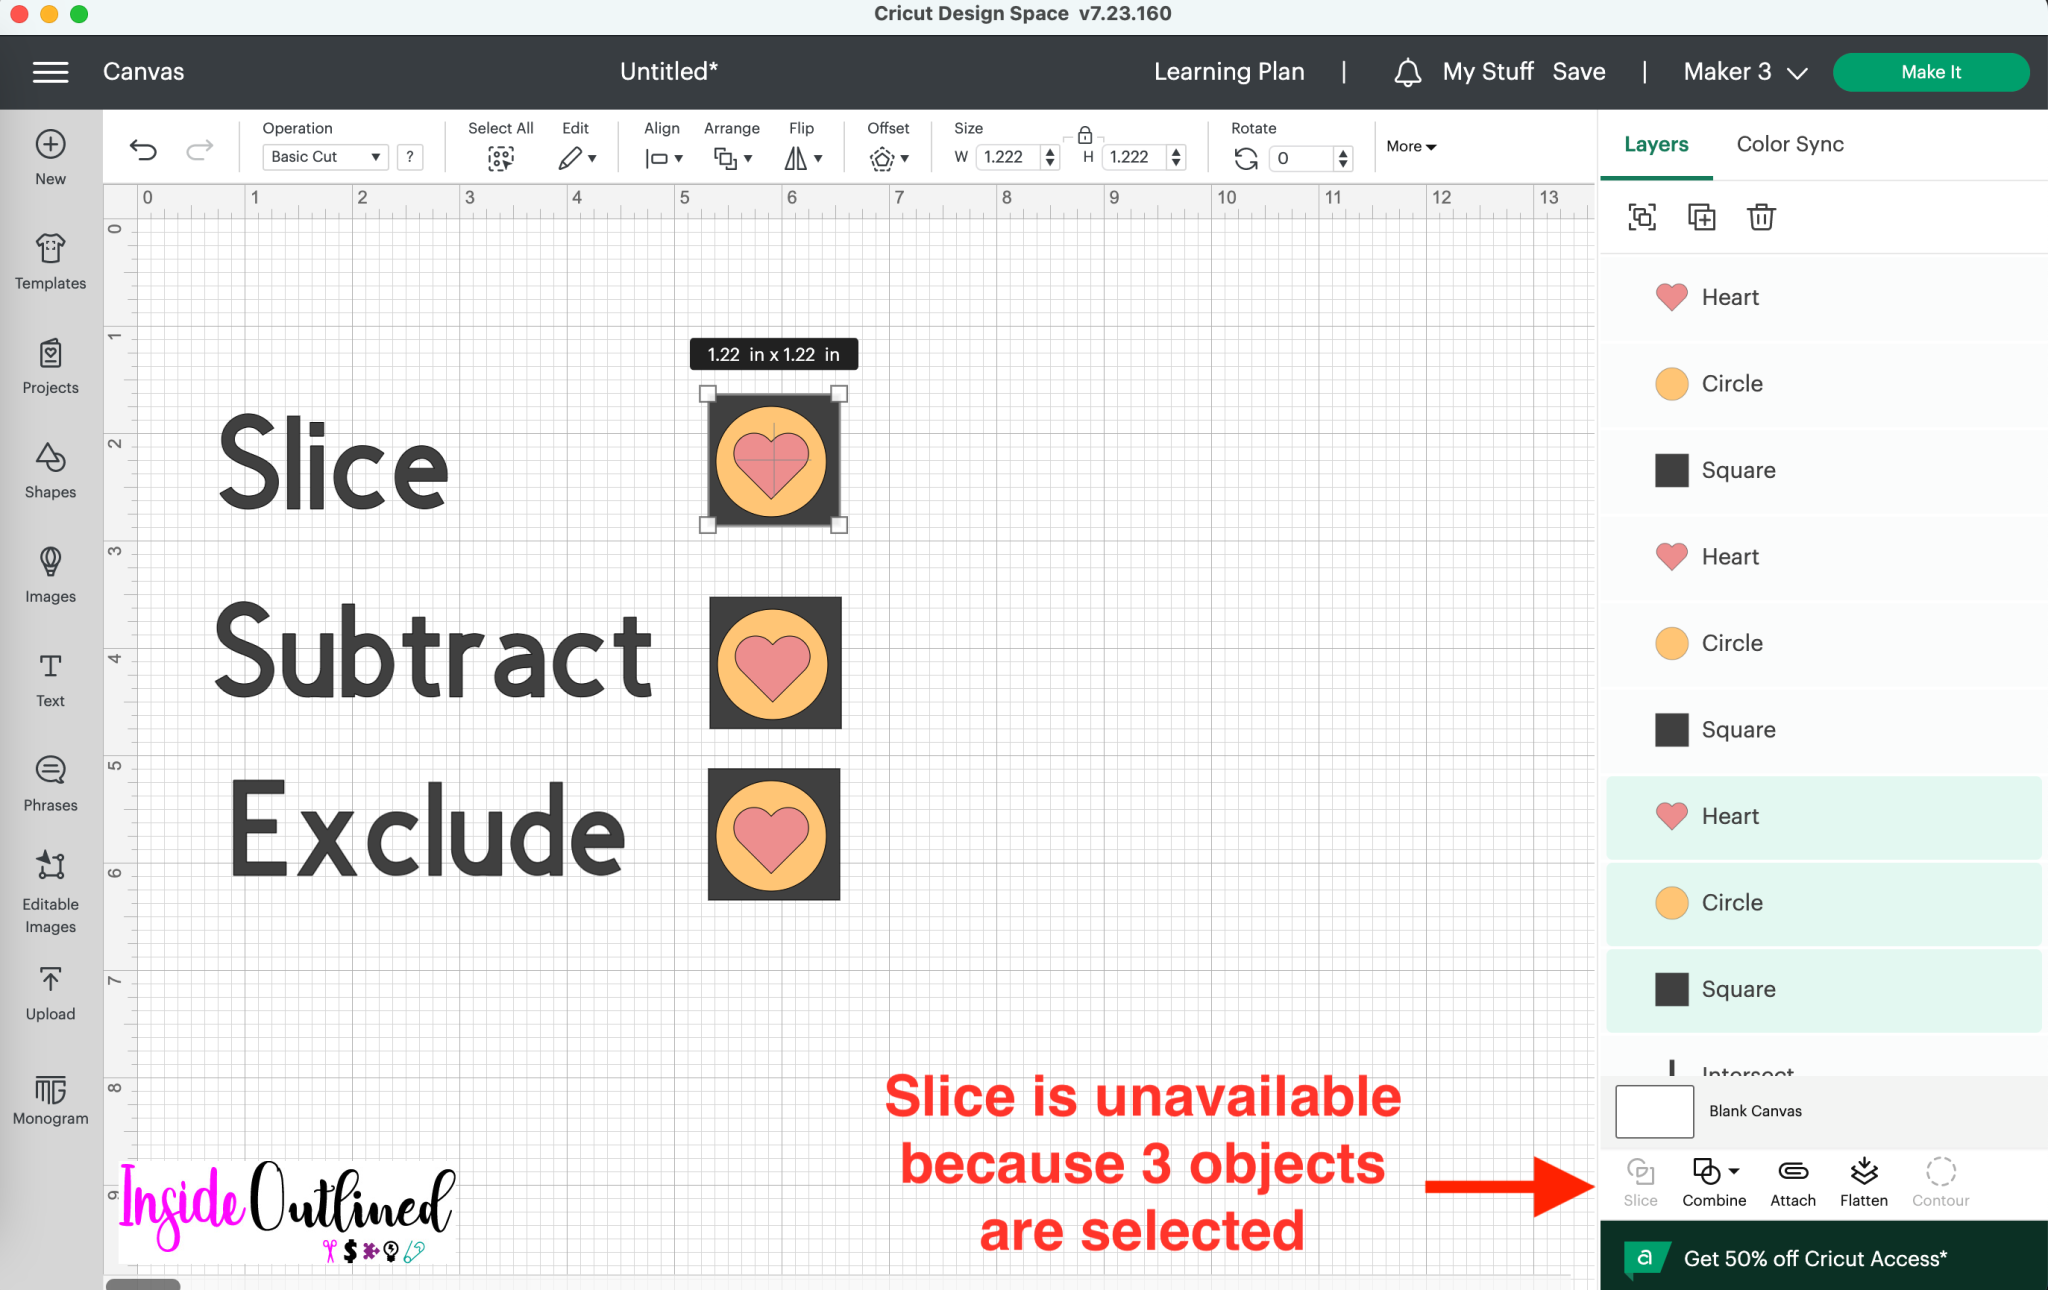Toggle the size aspect ratio lock

[1085, 133]
